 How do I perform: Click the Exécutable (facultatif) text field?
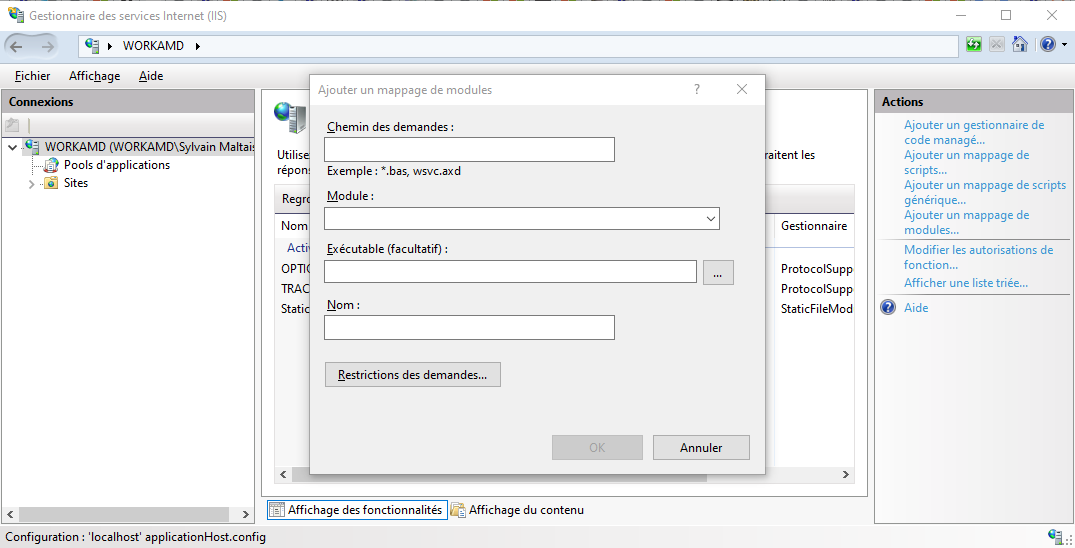(510, 272)
